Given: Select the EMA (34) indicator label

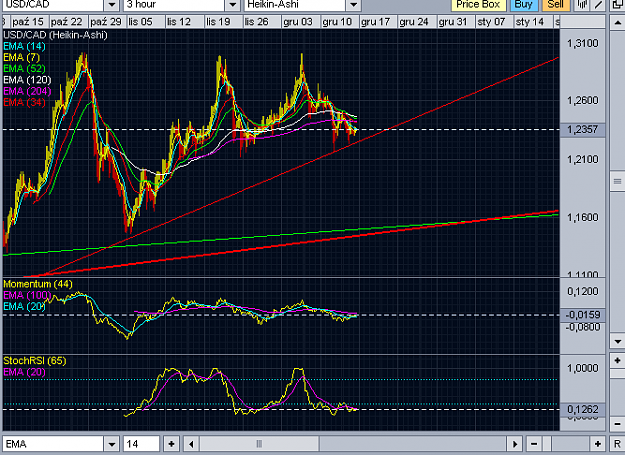Looking at the screenshot, I should point(24,102).
